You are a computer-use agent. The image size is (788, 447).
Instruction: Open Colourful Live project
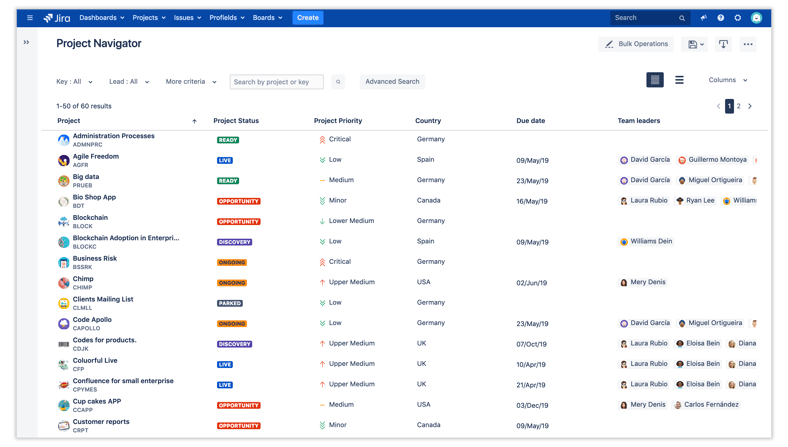[94, 361]
